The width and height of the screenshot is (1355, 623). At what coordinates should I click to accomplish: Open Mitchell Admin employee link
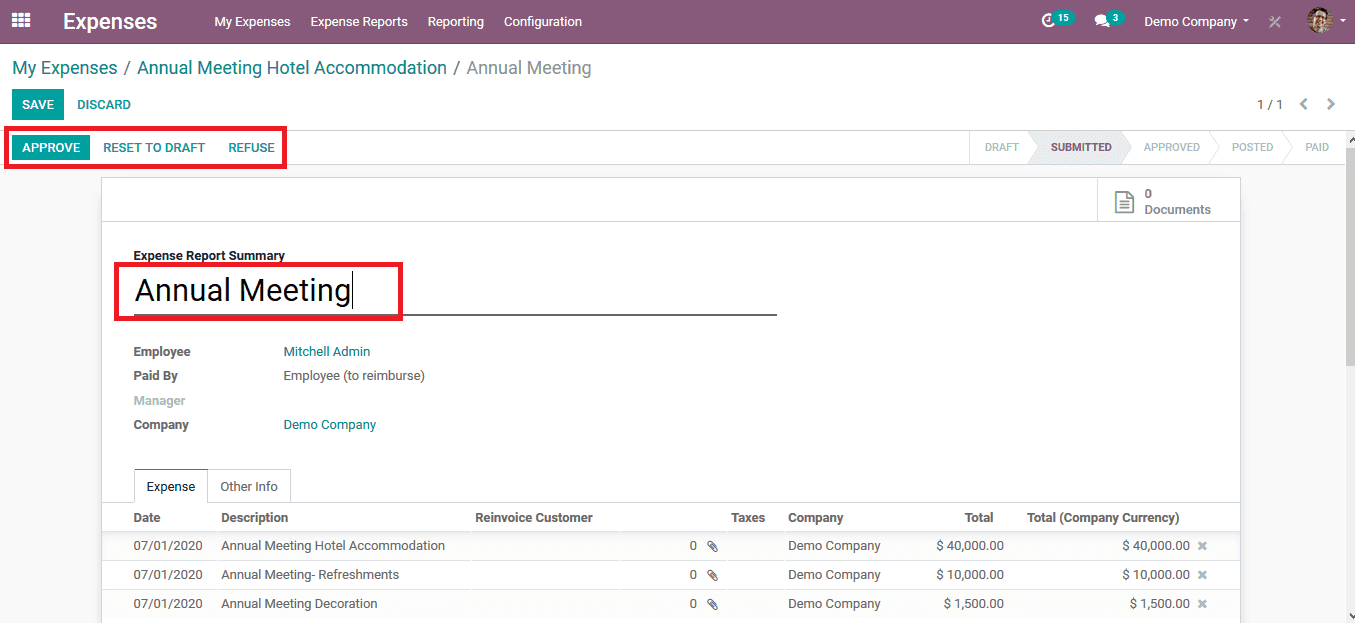coord(327,352)
